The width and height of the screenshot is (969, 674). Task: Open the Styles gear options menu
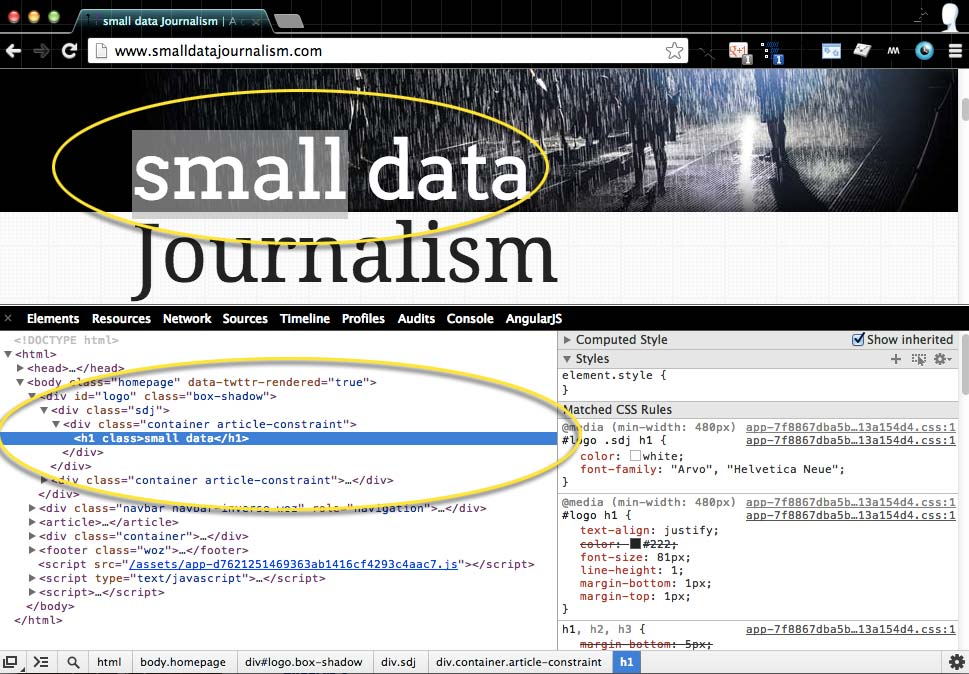click(x=942, y=359)
